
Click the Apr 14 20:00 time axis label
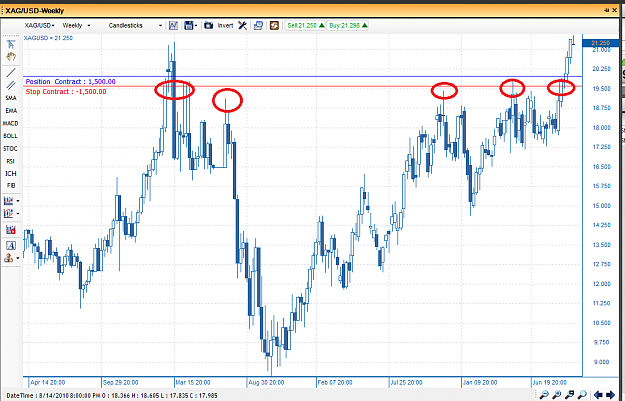(47, 383)
